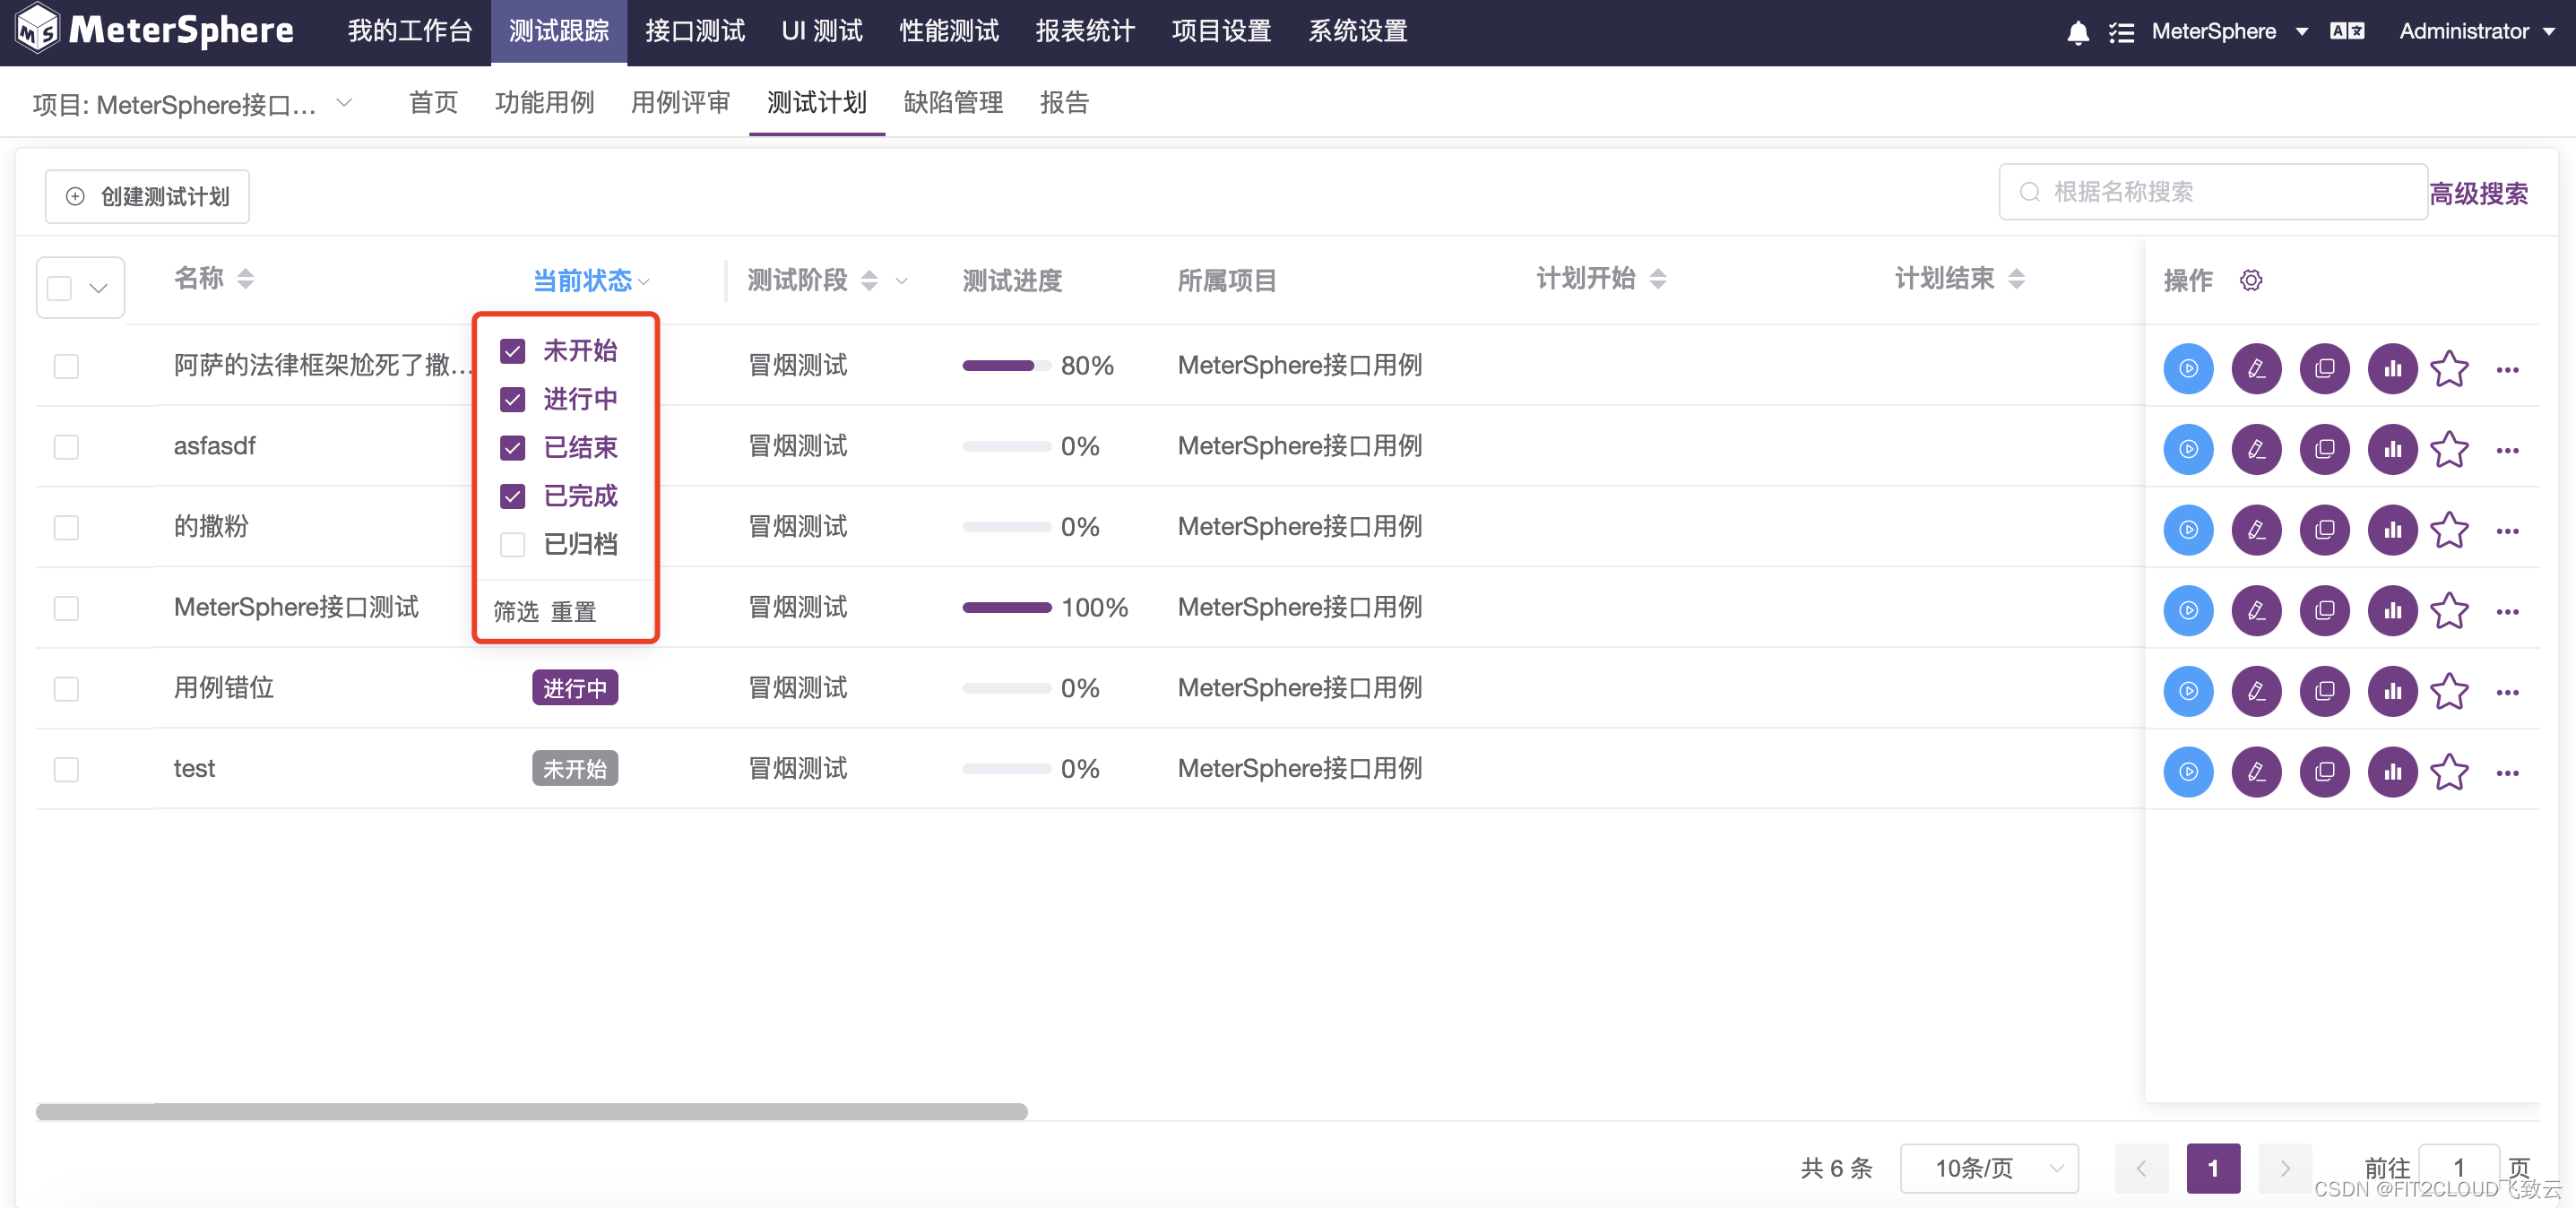Screen dimensions: 2576x1208
Task: Star the test plan row
Action: [x=2449, y=772]
